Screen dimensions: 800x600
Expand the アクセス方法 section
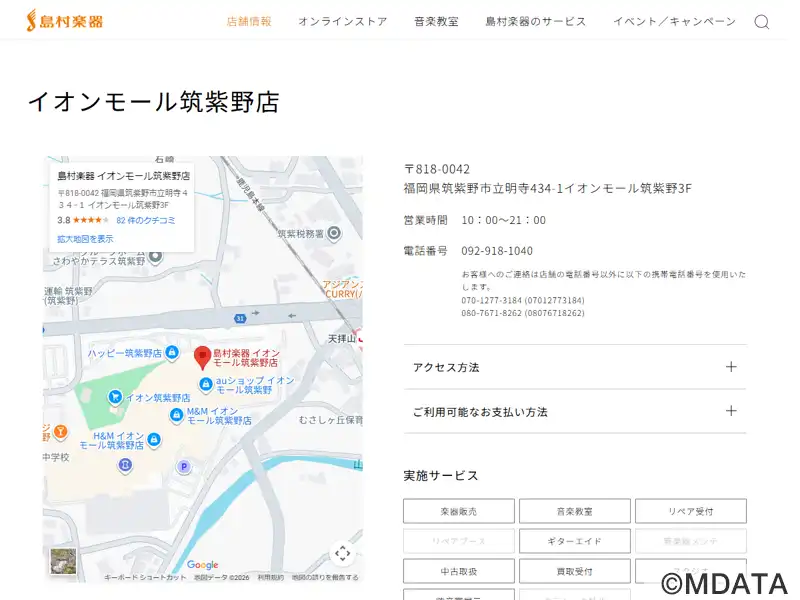[574, 367]
